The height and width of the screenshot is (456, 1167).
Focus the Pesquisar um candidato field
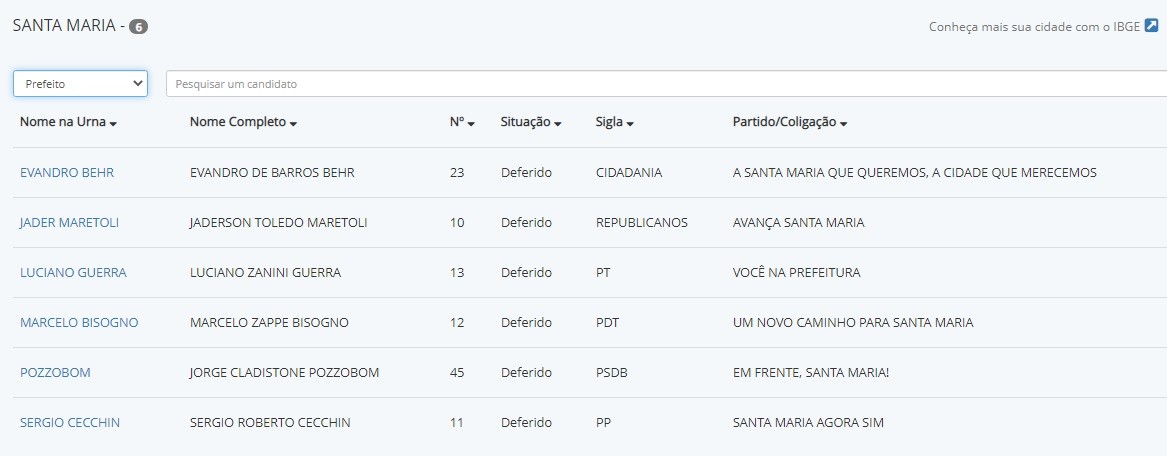[666, 84]
